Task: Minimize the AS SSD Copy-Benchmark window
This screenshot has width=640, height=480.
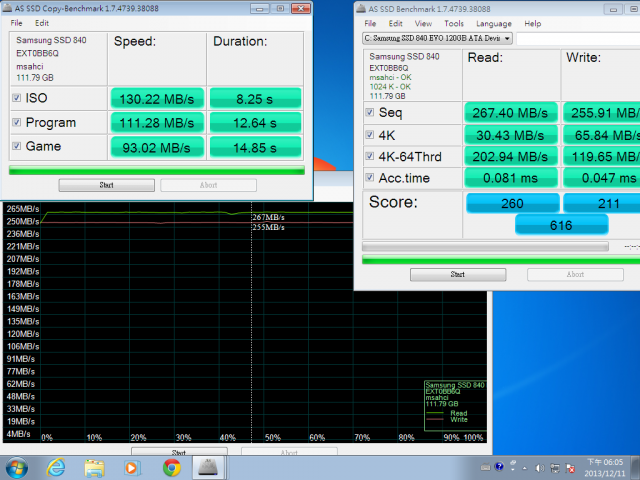Action: tap(260, 8)
